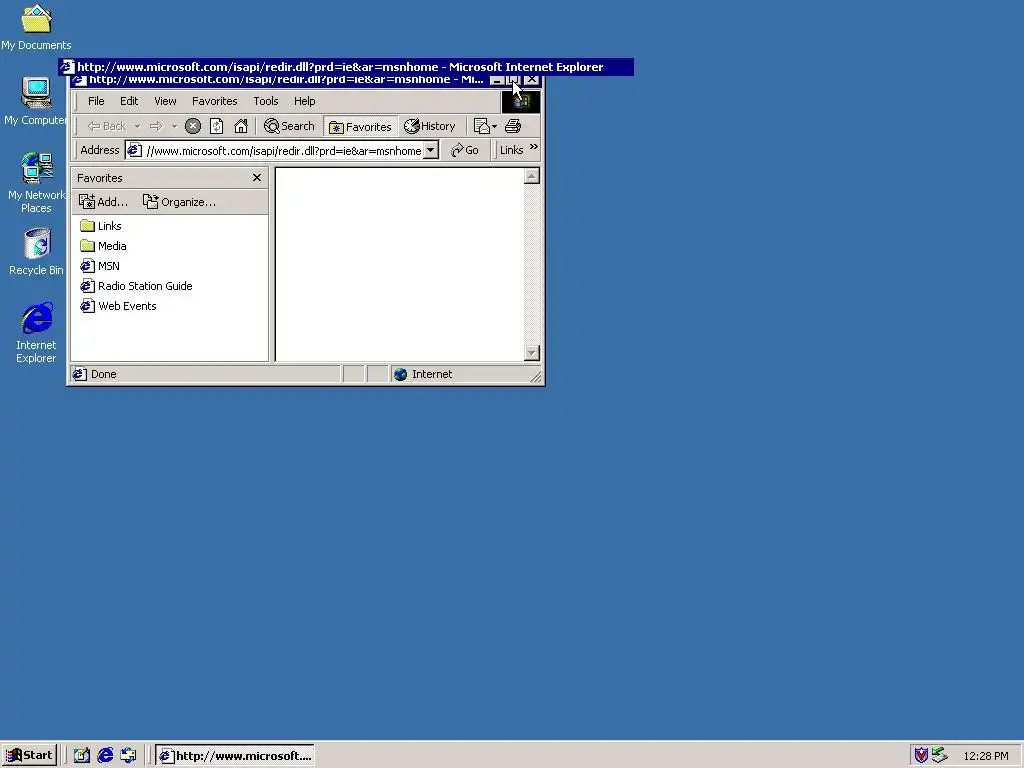
Task: Click the network connection tray icon
Action: tap(939, 756)
